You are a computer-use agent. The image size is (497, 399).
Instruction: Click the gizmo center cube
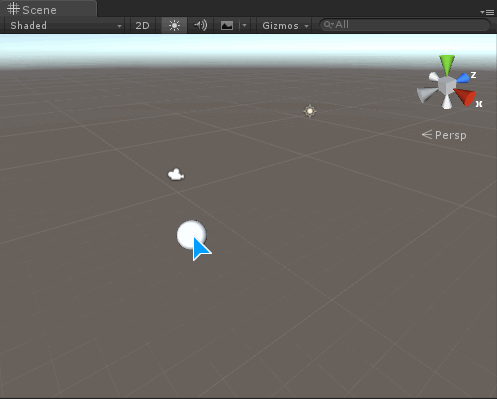[446, 85]
